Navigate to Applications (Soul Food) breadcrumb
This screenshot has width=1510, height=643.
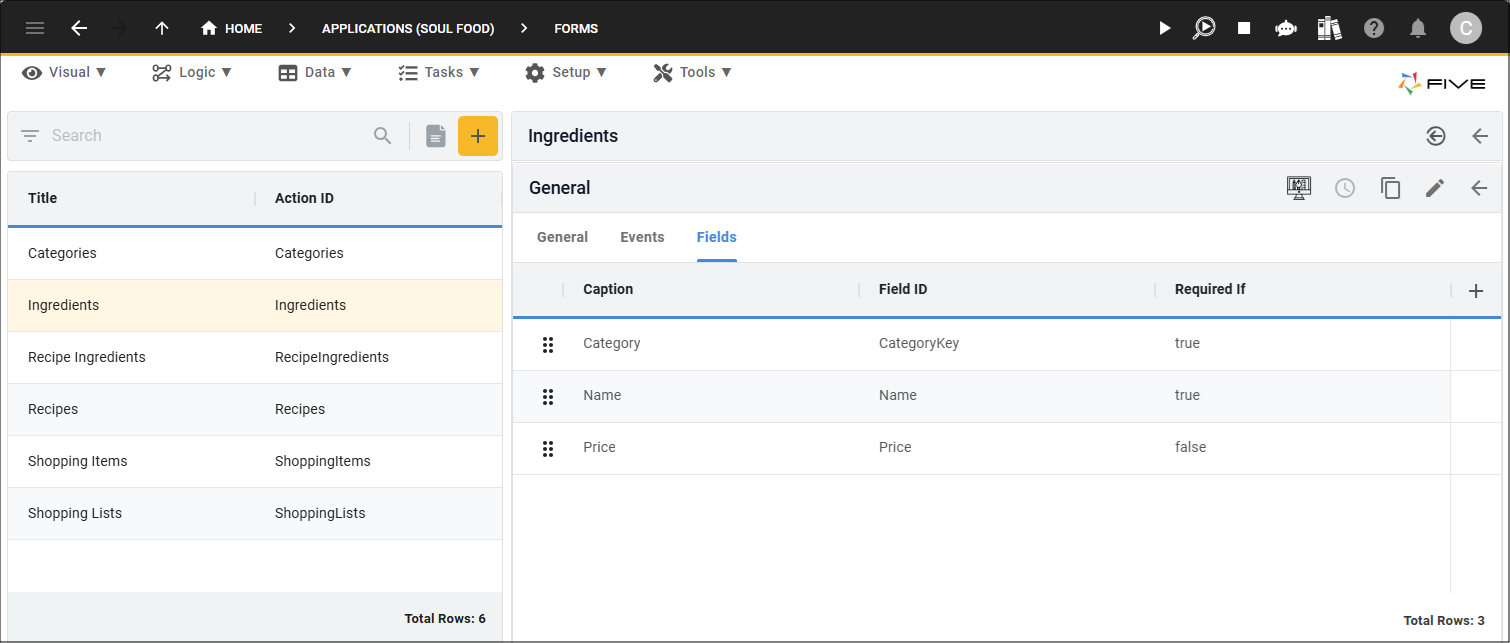[x=408, y=29]
